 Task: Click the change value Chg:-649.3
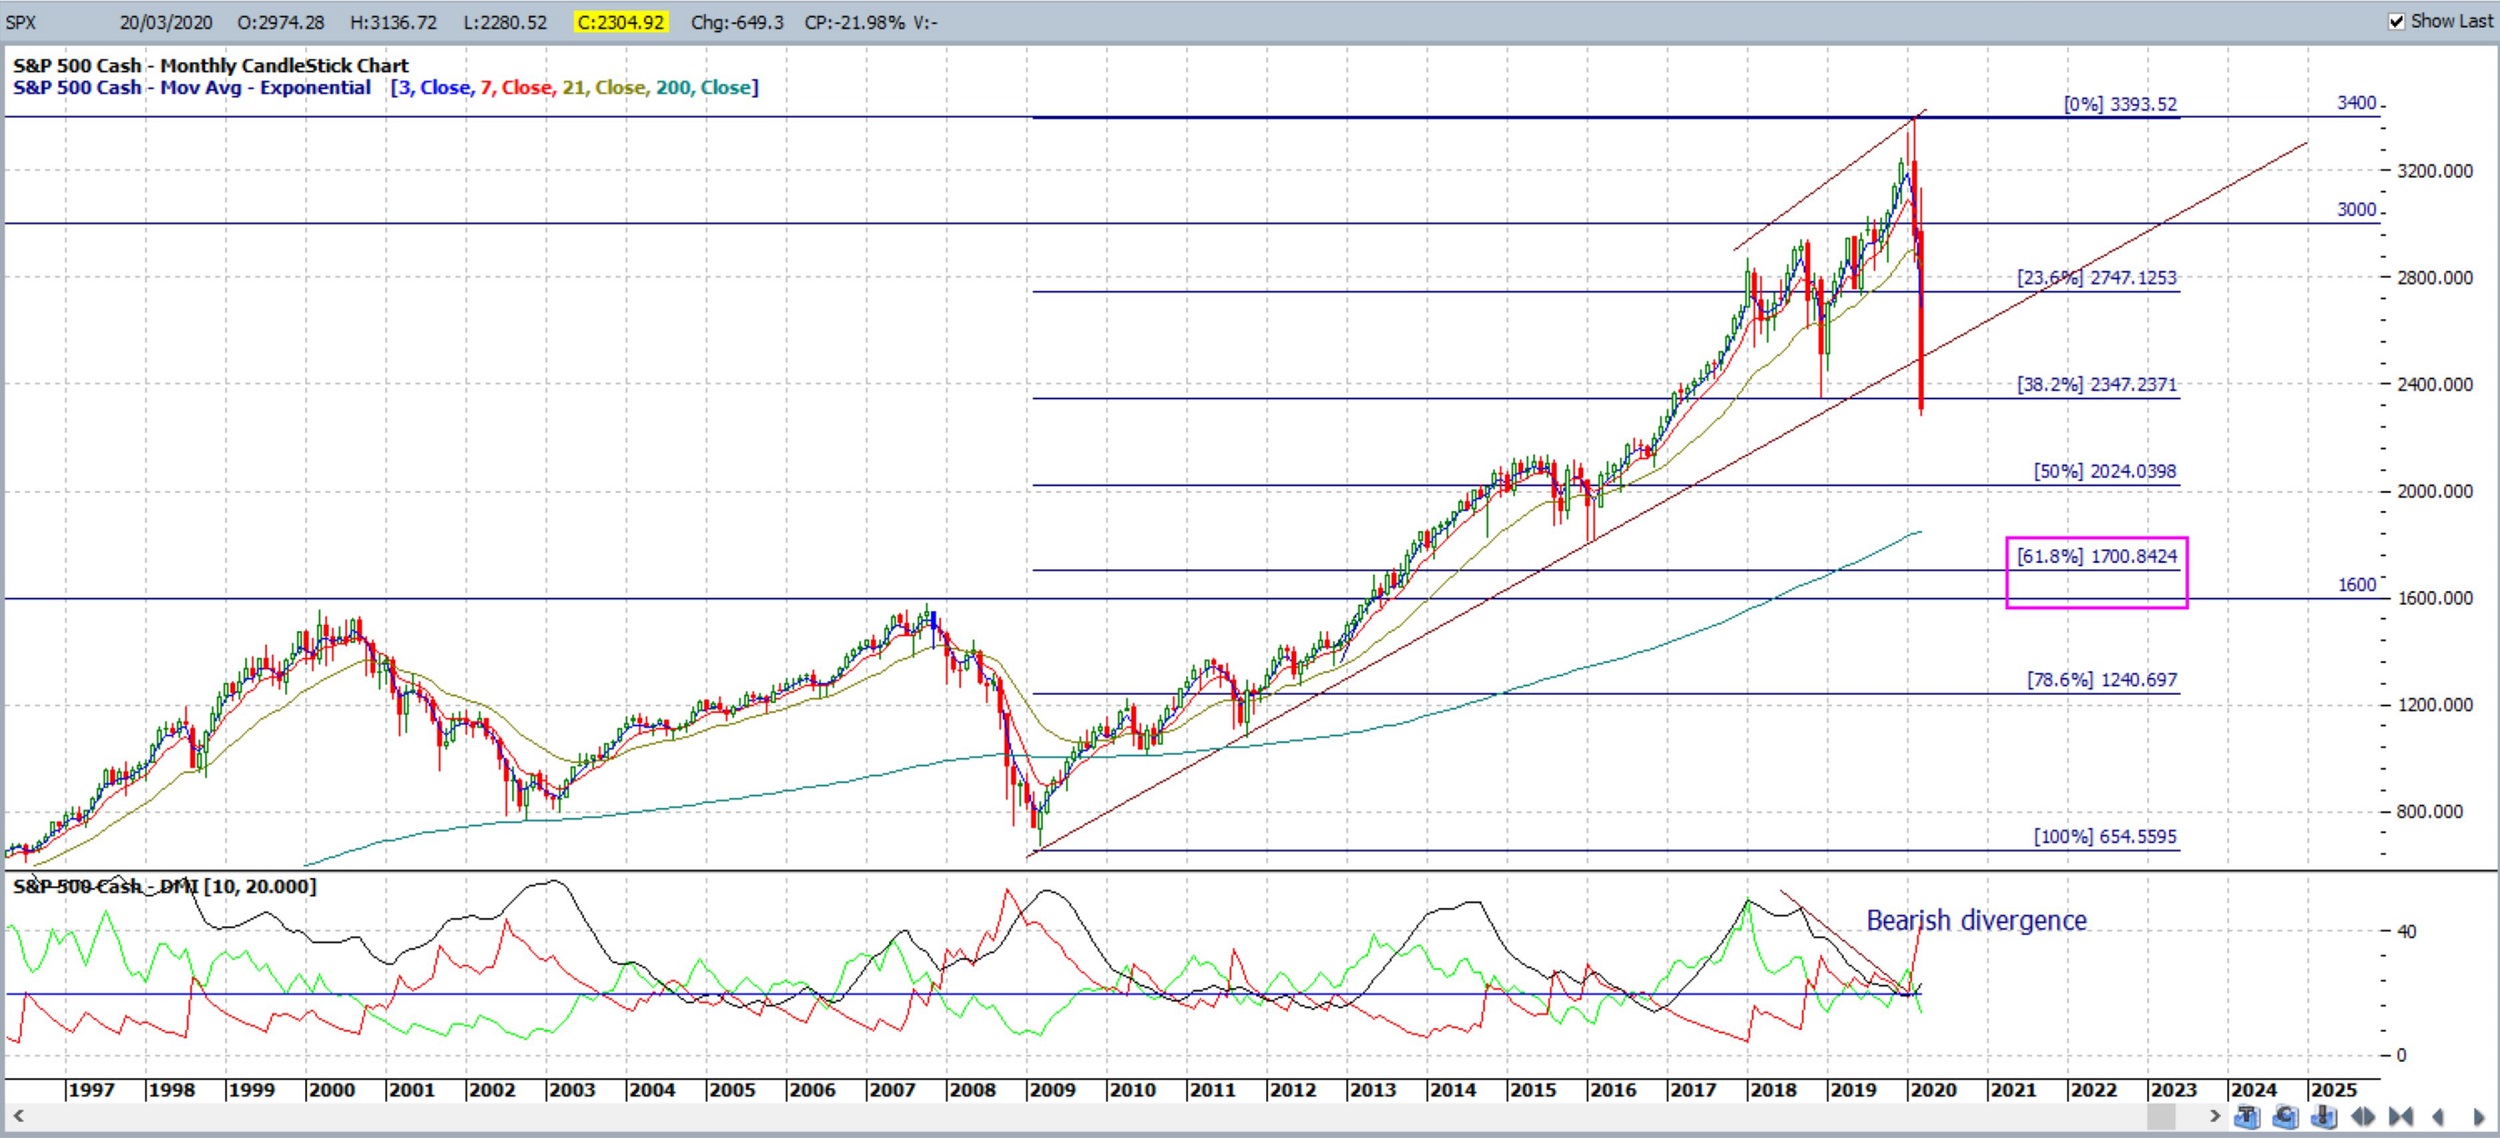tap(738, 22)
